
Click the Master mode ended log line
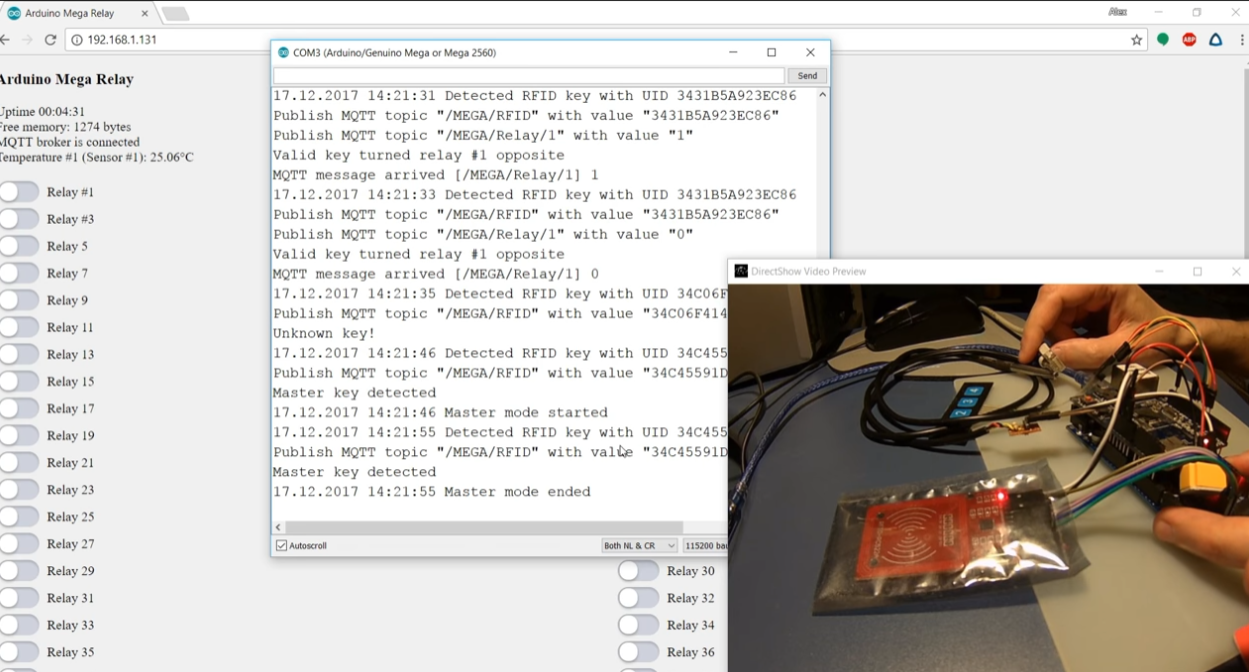[x=432, y=492]
